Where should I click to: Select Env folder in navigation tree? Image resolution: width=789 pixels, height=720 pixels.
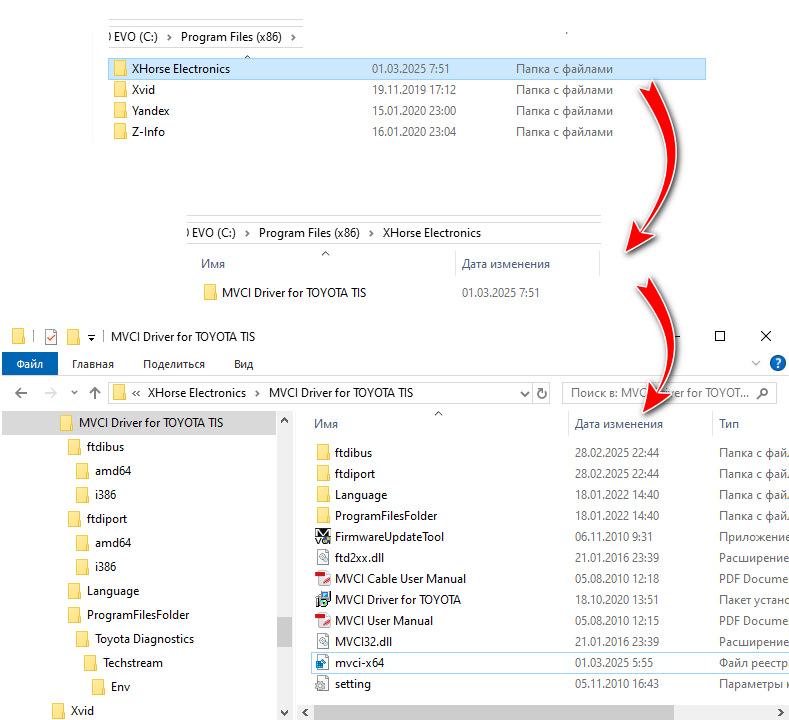click(x=120, y=687)
